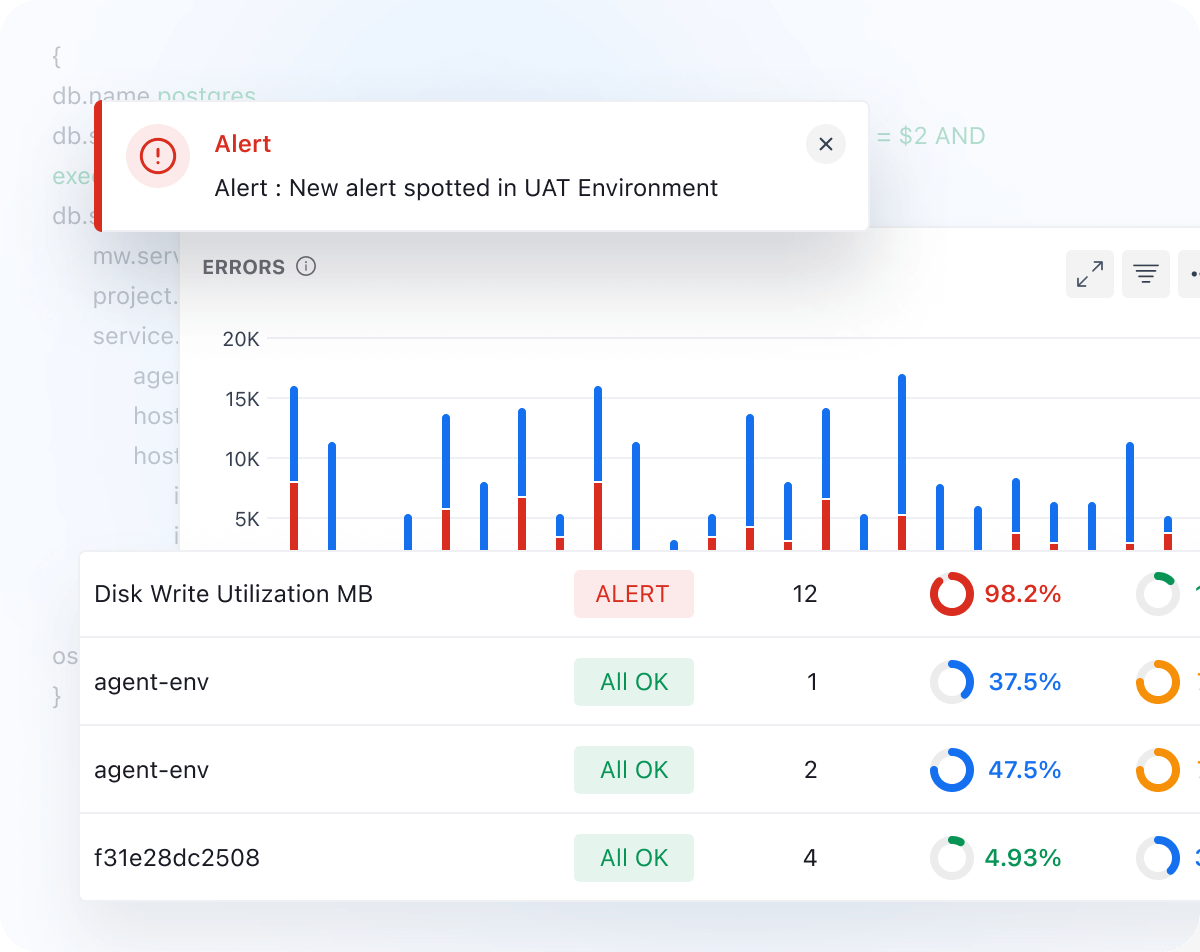Click the 47.5% blue donut gauge
This screenshot has height=952, width=1200.
[x=952, y=770]
